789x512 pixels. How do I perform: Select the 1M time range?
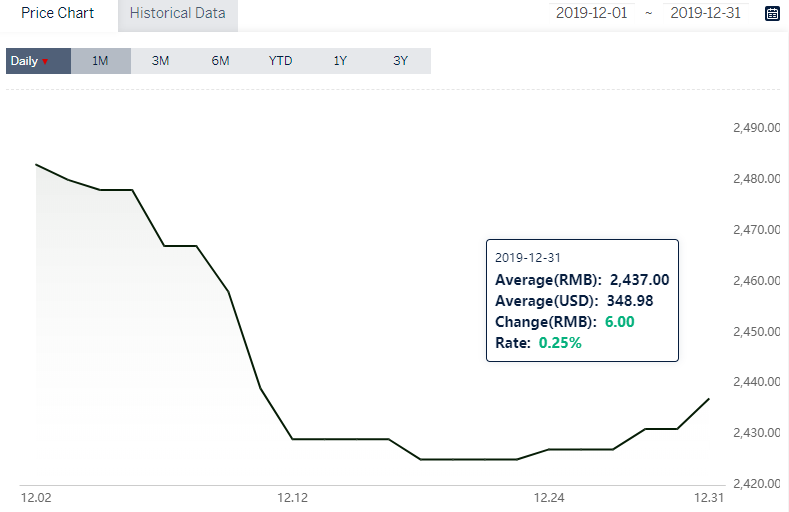coord(101,61)
